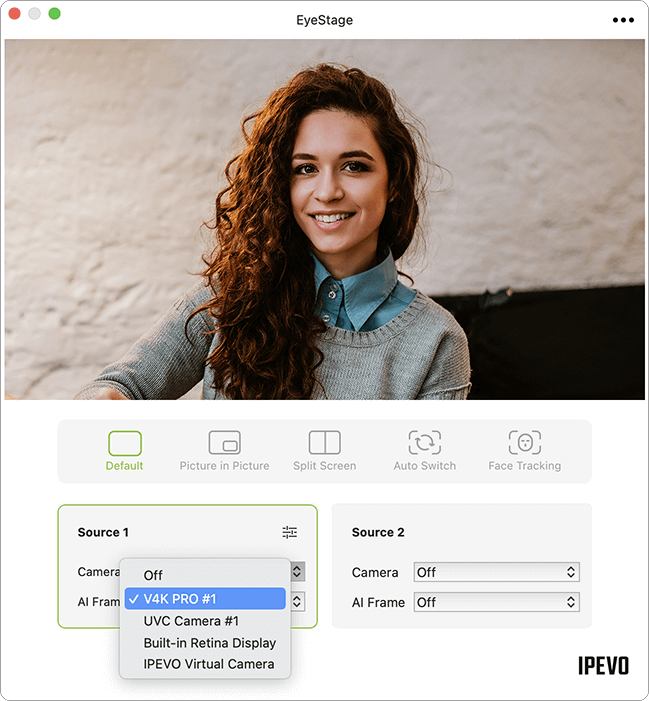This screenshot has width=649, height=701.
Task: Select Off in the camera list
Action: (153, 575)
